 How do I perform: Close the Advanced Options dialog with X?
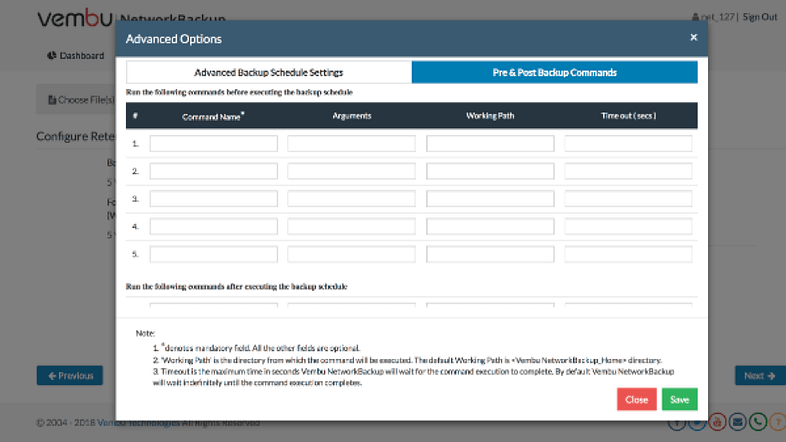click(x=693, y=37)
